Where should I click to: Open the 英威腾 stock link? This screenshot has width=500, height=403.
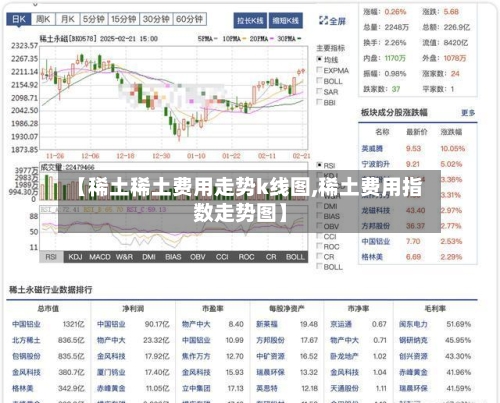point(372,149)
